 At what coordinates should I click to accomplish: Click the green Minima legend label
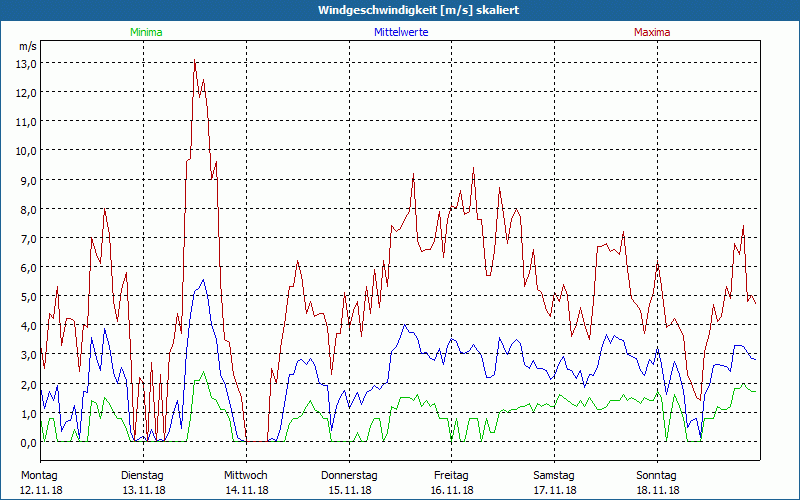coord(145,32)
